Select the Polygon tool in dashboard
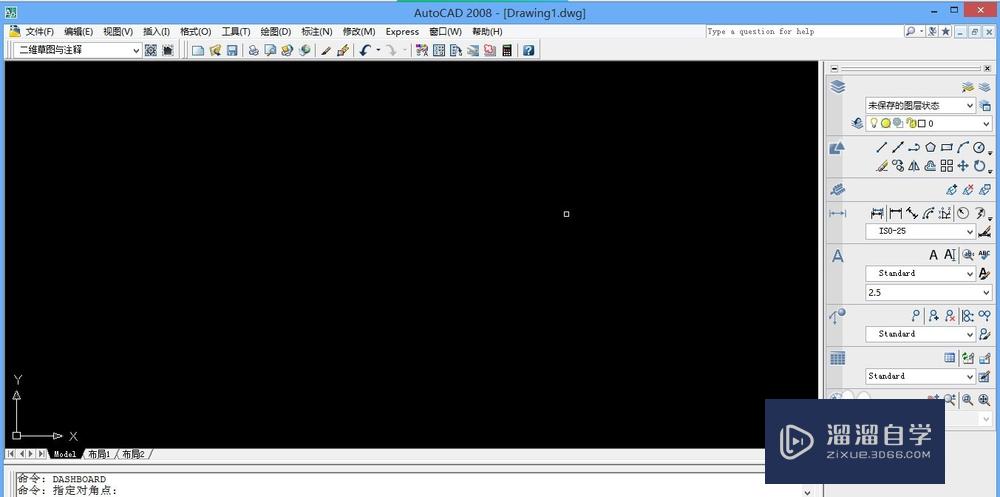The width and height of the screenshot is (1000, 497). (930, 147)
